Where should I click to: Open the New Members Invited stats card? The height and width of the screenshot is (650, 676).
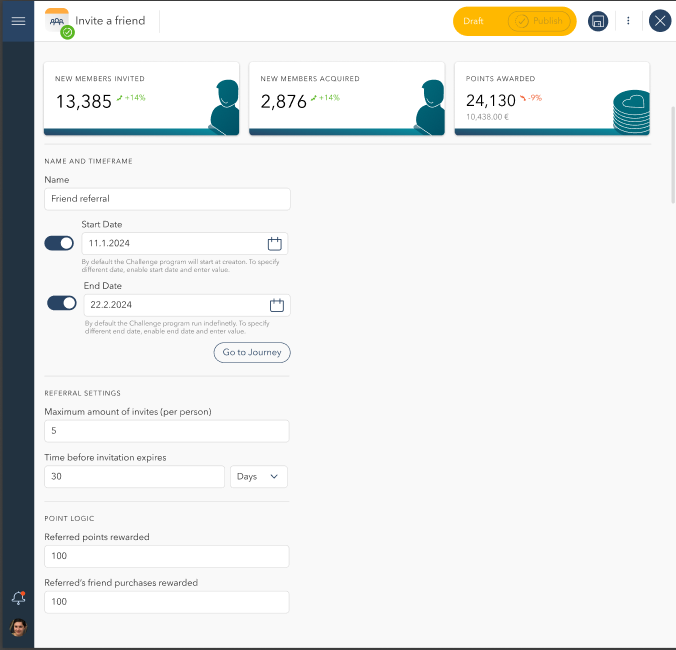click(141, 99)
